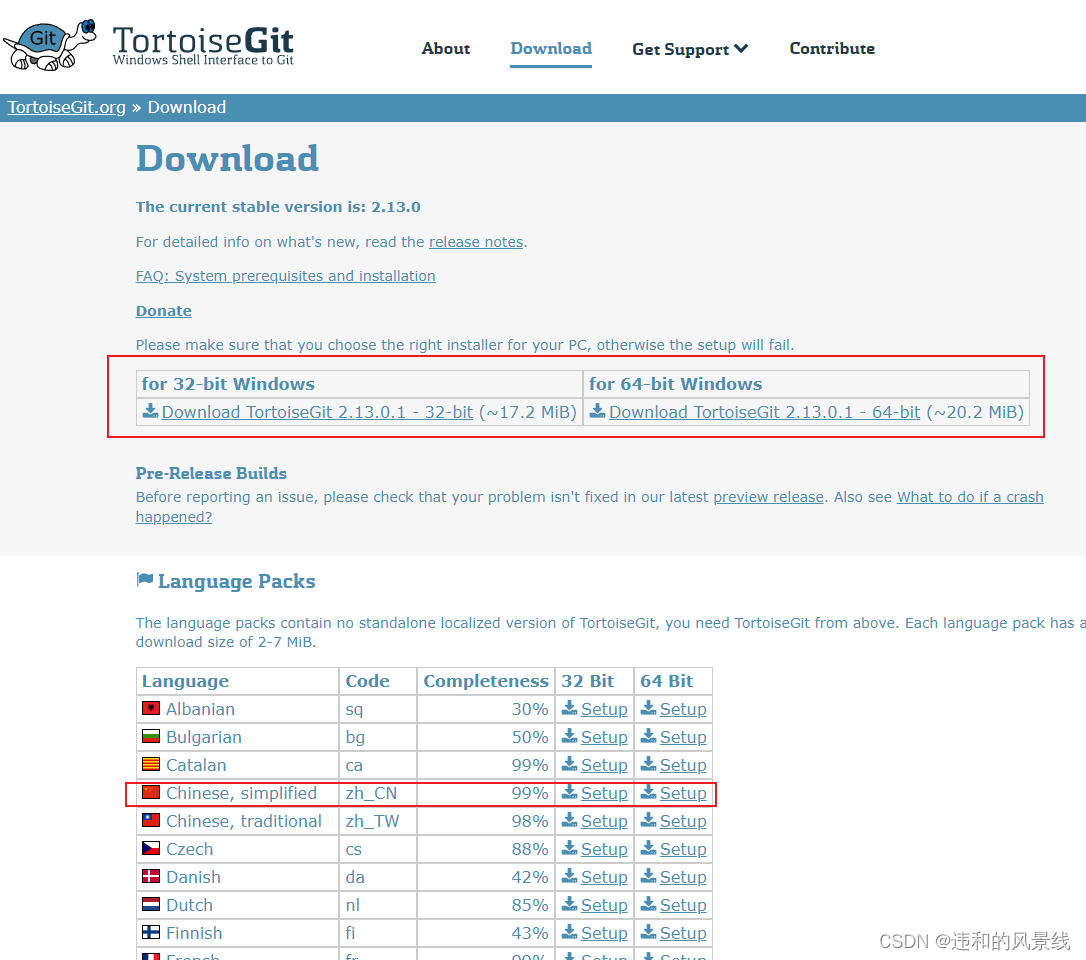1086x960 pixels.
Task: Open the Contribute page
Action: [832, 48]
